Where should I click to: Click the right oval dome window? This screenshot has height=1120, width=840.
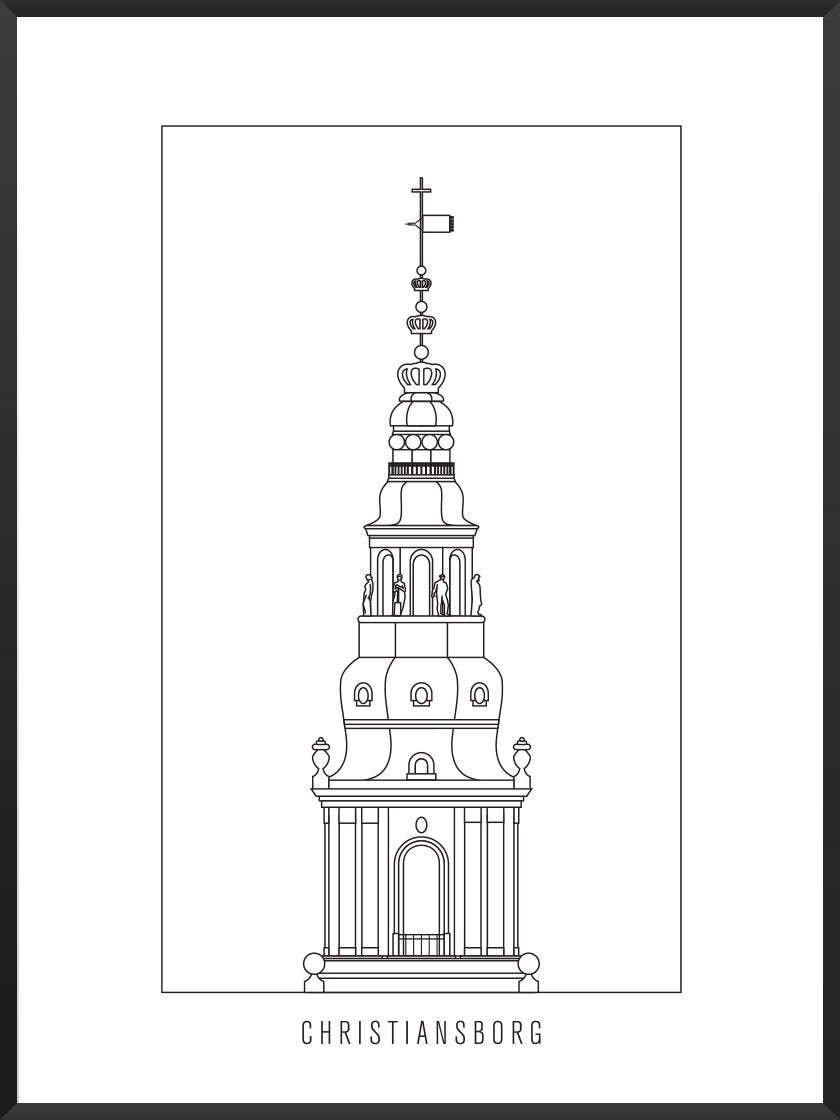[479, 694]
